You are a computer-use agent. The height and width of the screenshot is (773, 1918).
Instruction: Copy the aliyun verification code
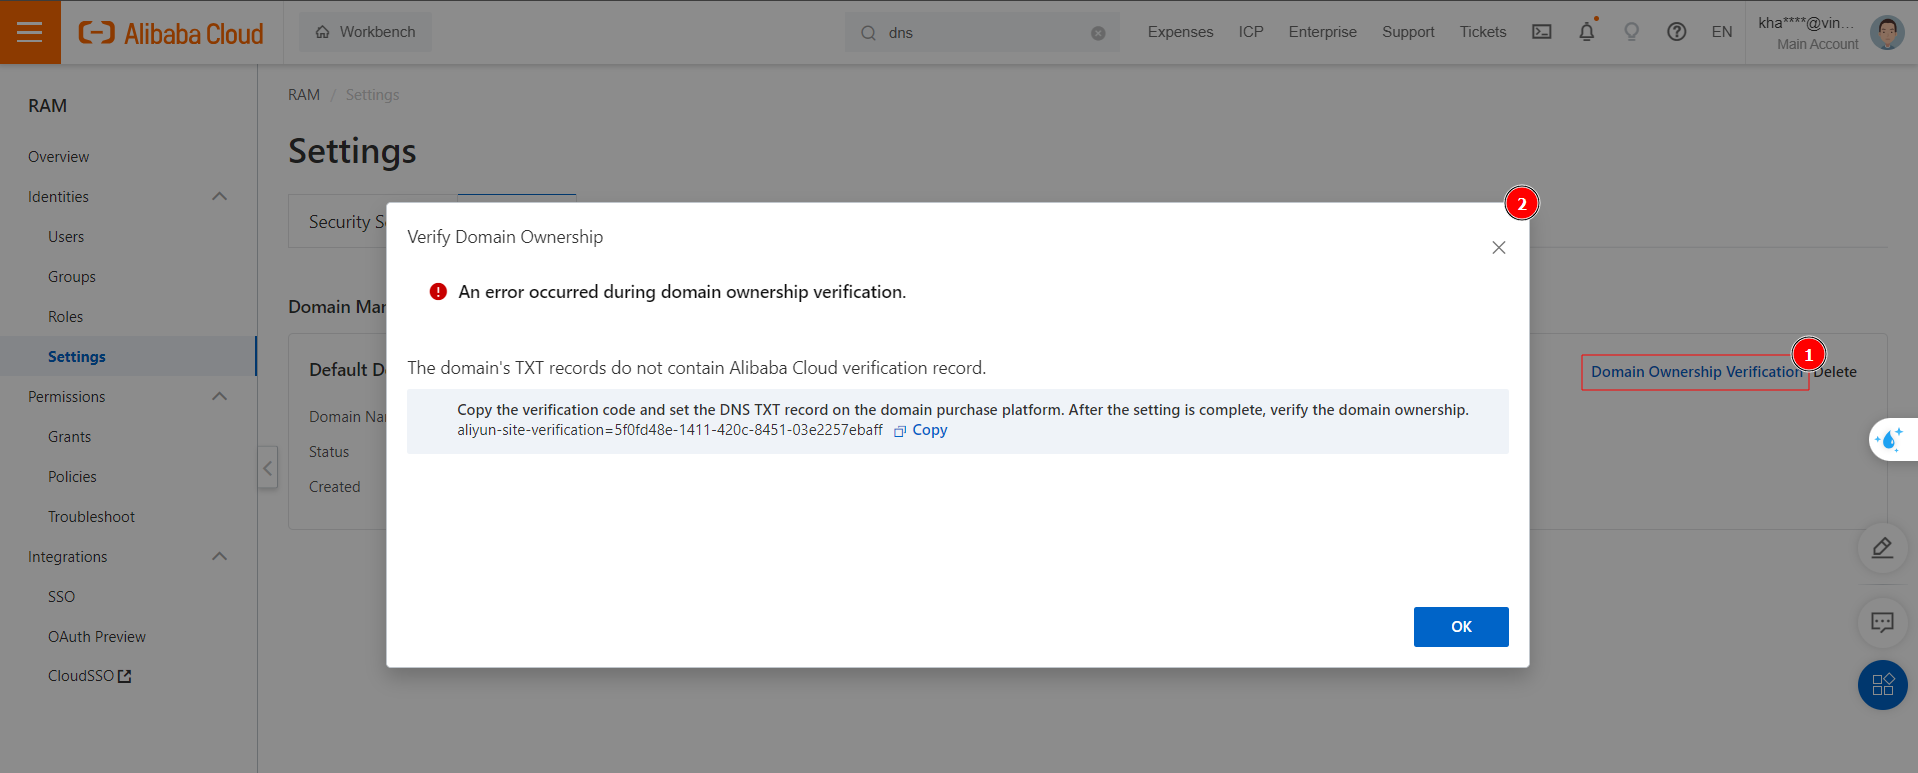pos(921,430)
